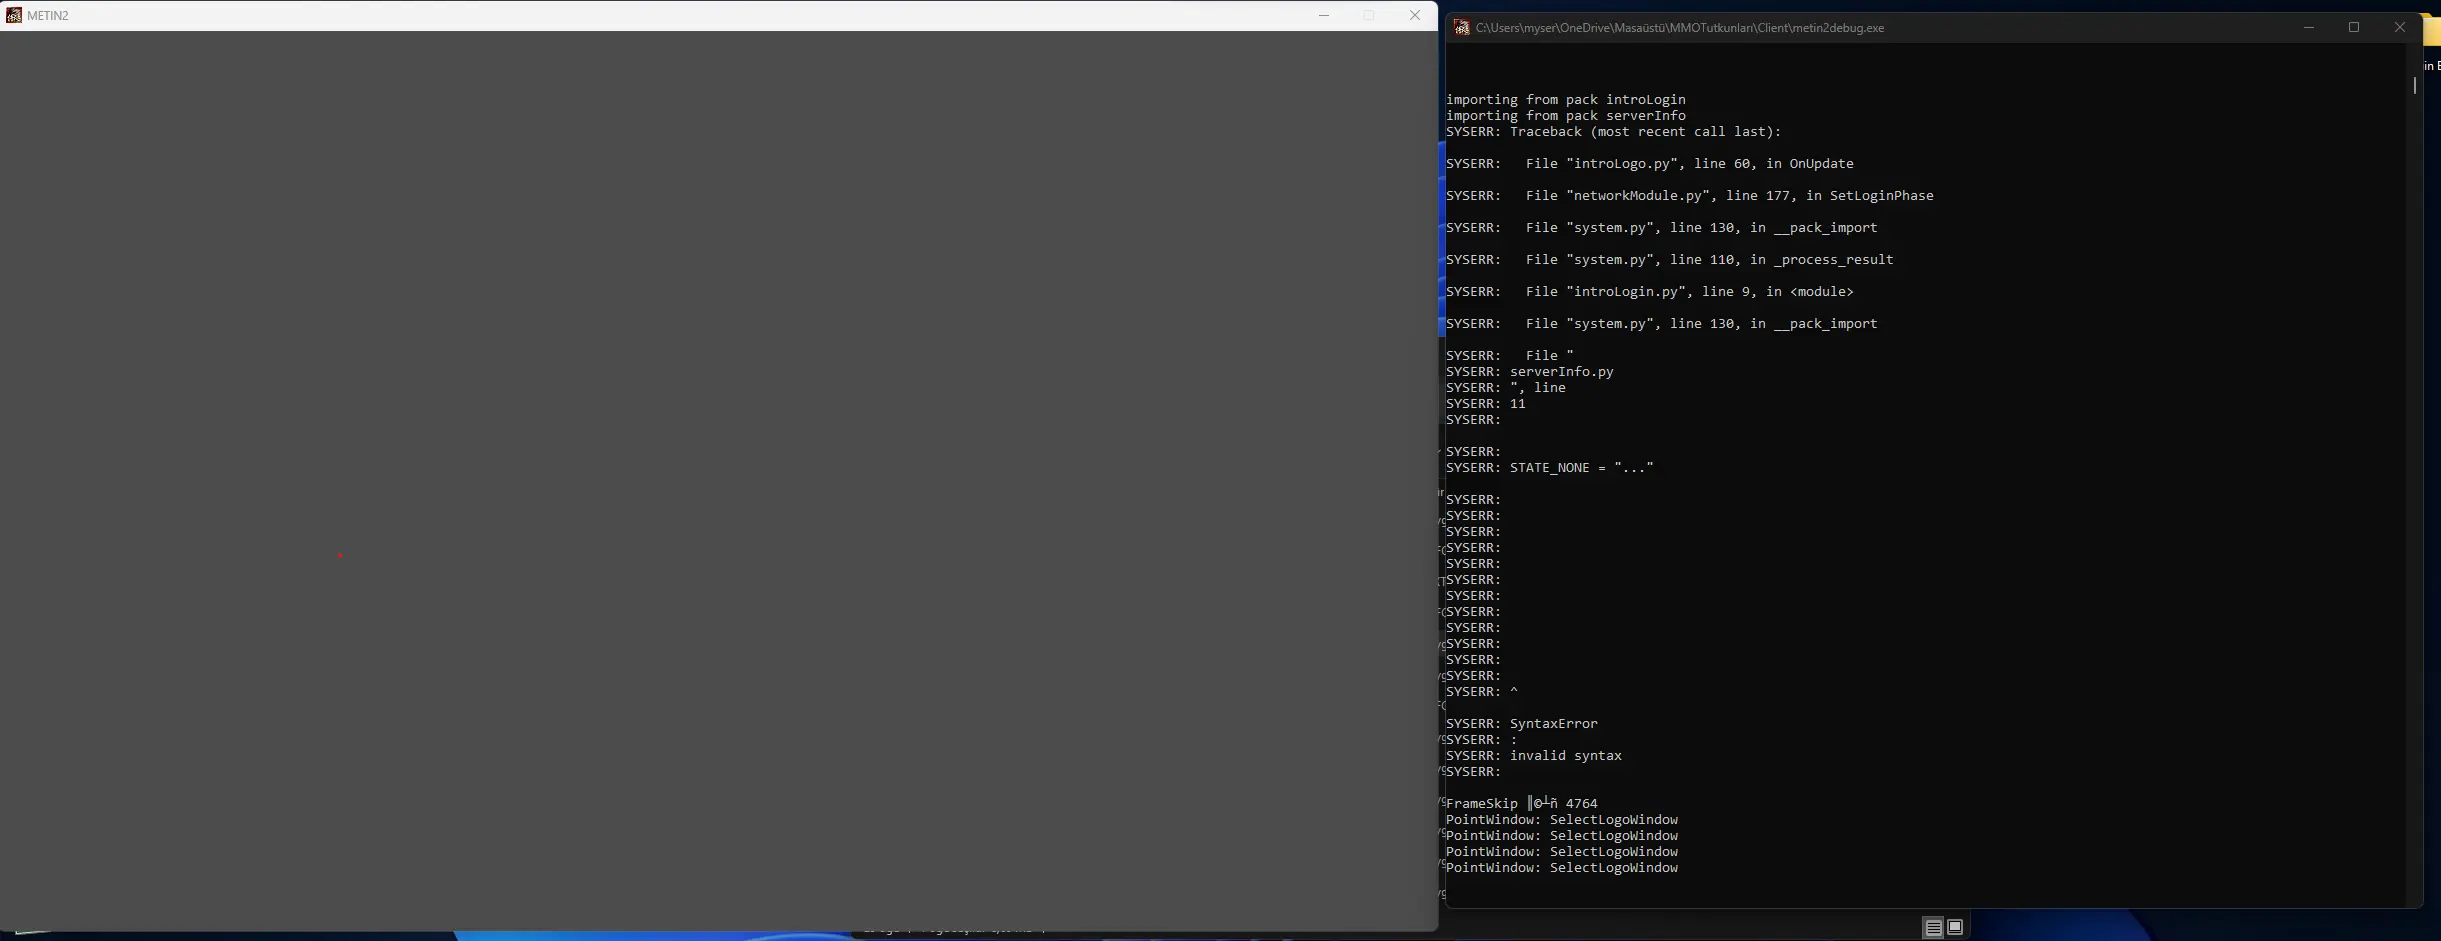The height and width of the screenshot is (941, 2441).
Task: Switch the background Explorer window to large icons view
Action: pos(1955,927)
